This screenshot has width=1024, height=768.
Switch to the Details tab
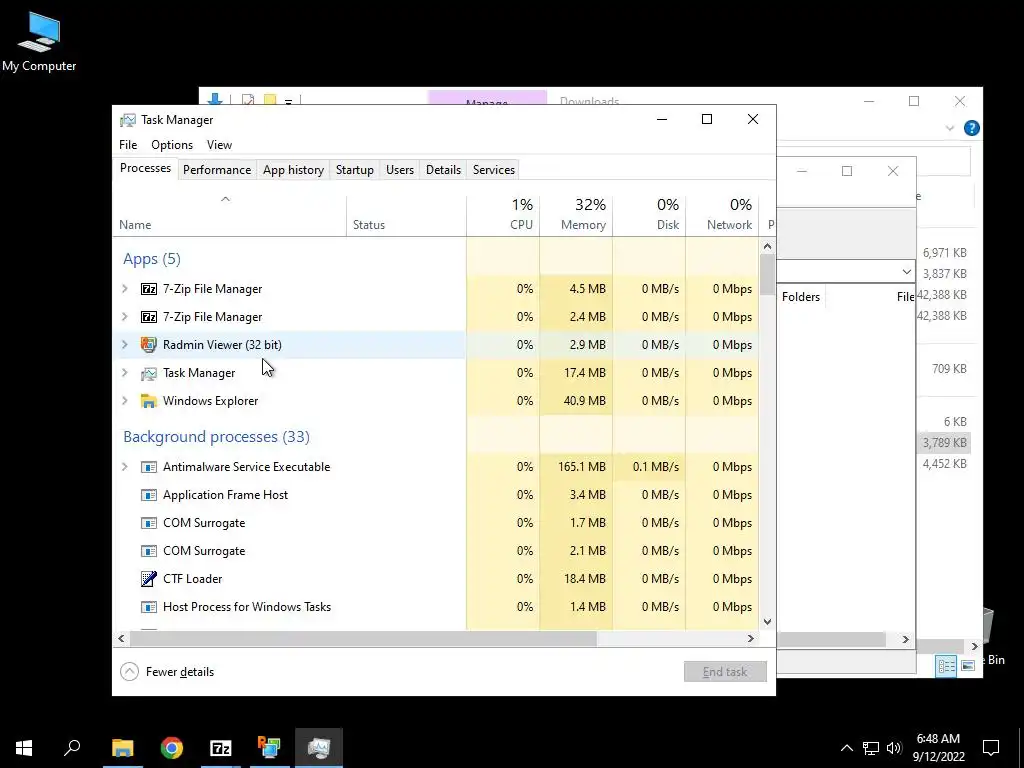pos(443,170)
